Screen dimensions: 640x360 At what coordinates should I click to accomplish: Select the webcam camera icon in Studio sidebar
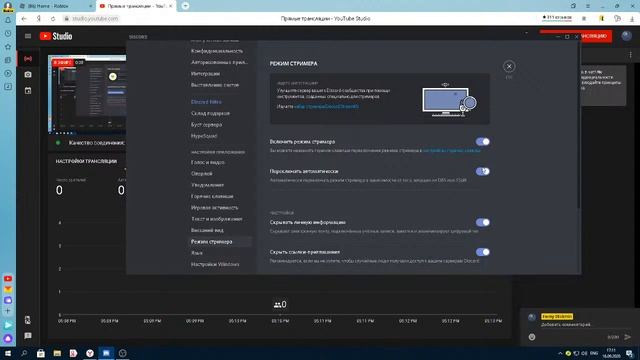pos(28,74)
